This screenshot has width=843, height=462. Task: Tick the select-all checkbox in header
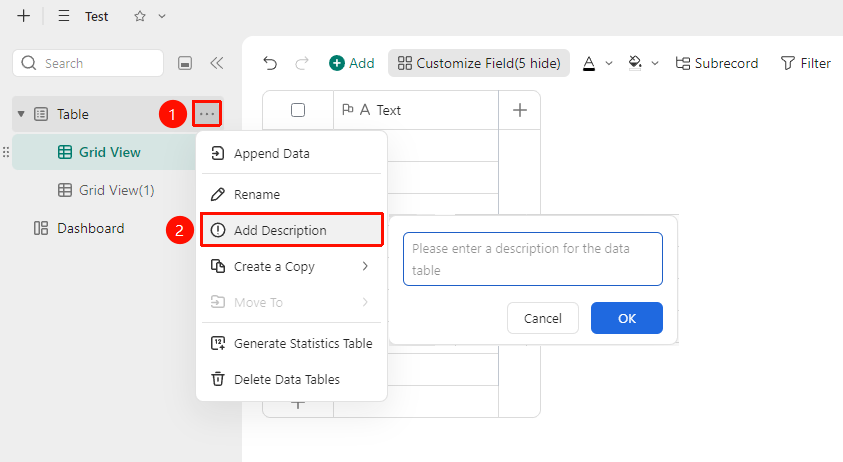pyautogui.click(x=298, y=110)
